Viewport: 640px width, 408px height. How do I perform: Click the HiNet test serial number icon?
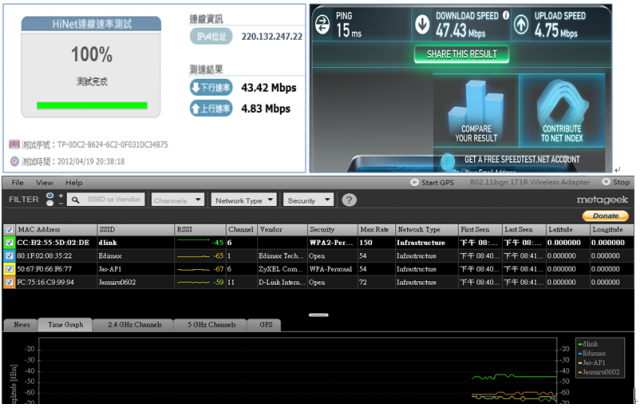(x=14, y=144)
